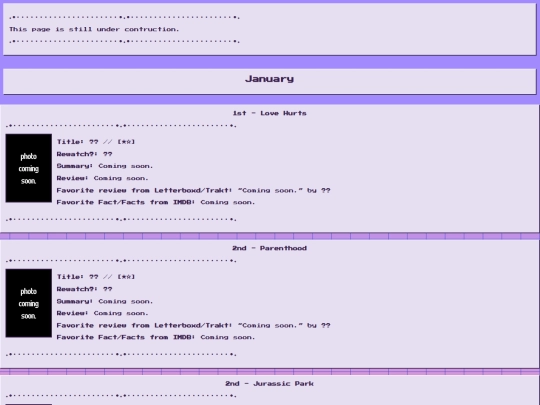The width and height of the screenshot is (540, 405).
Task: Click the 'This page is still under contruction.' text
Action: tap(94, 29)
